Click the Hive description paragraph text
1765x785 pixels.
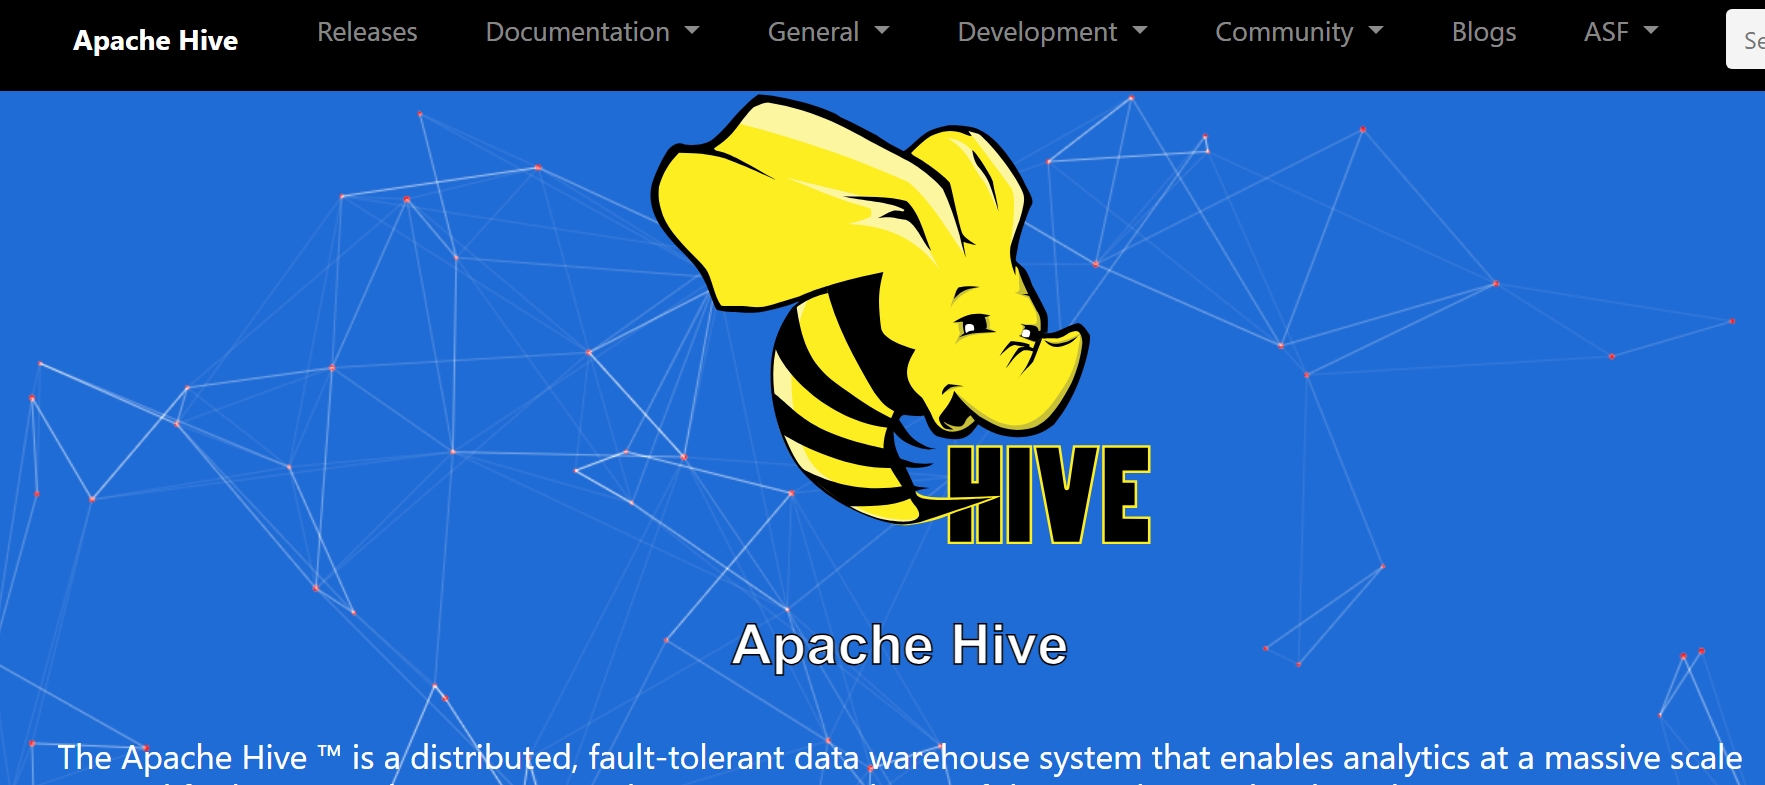click(x=900, y=760)
